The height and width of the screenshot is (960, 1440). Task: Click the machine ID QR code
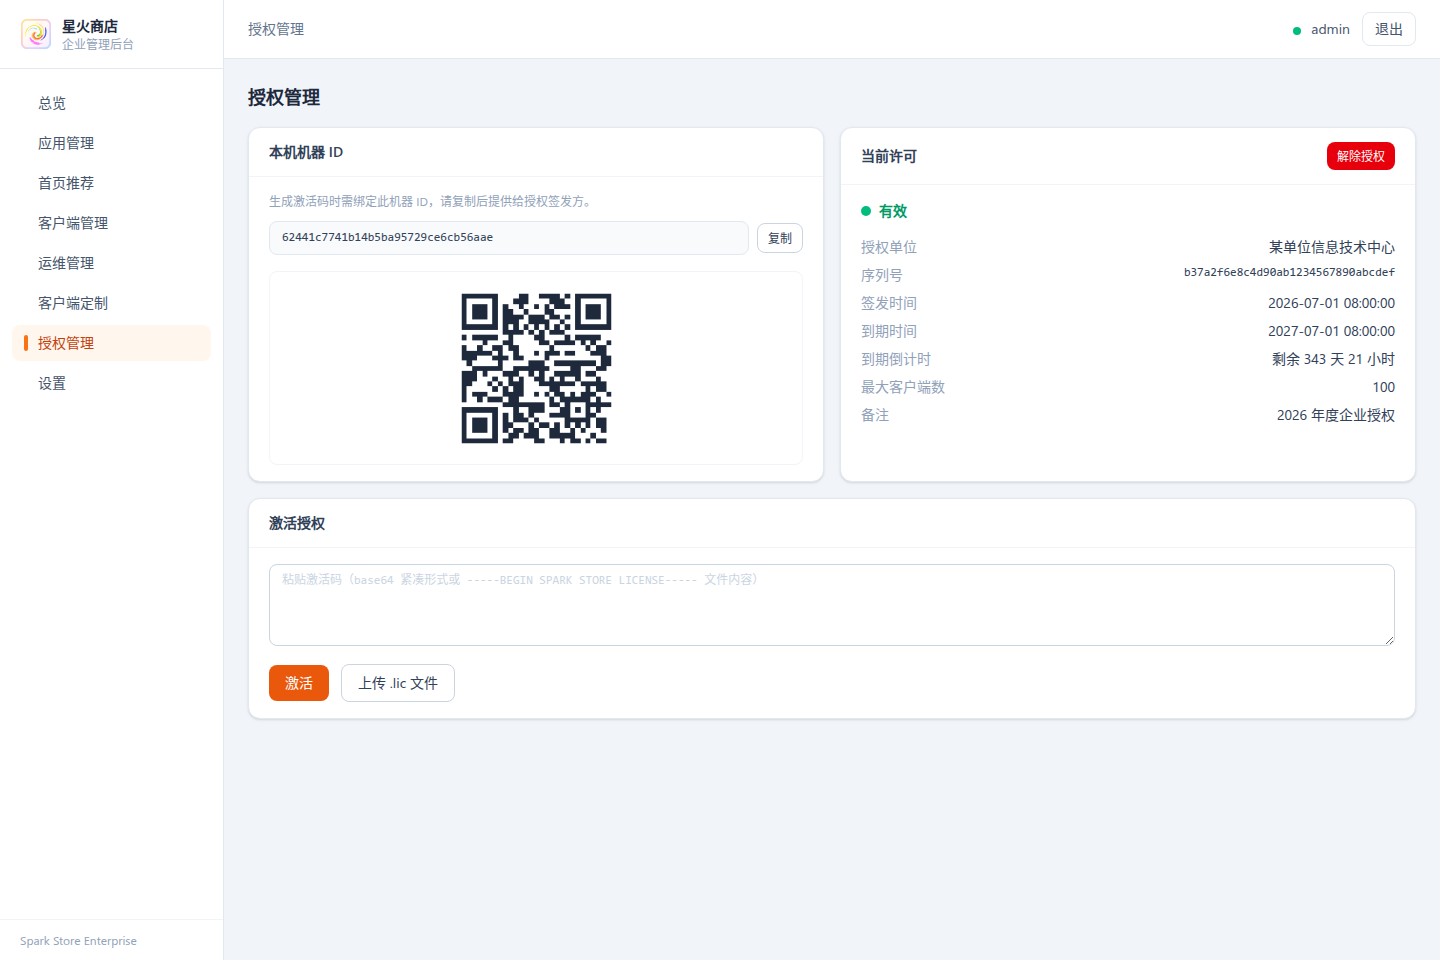coord(536,368)
